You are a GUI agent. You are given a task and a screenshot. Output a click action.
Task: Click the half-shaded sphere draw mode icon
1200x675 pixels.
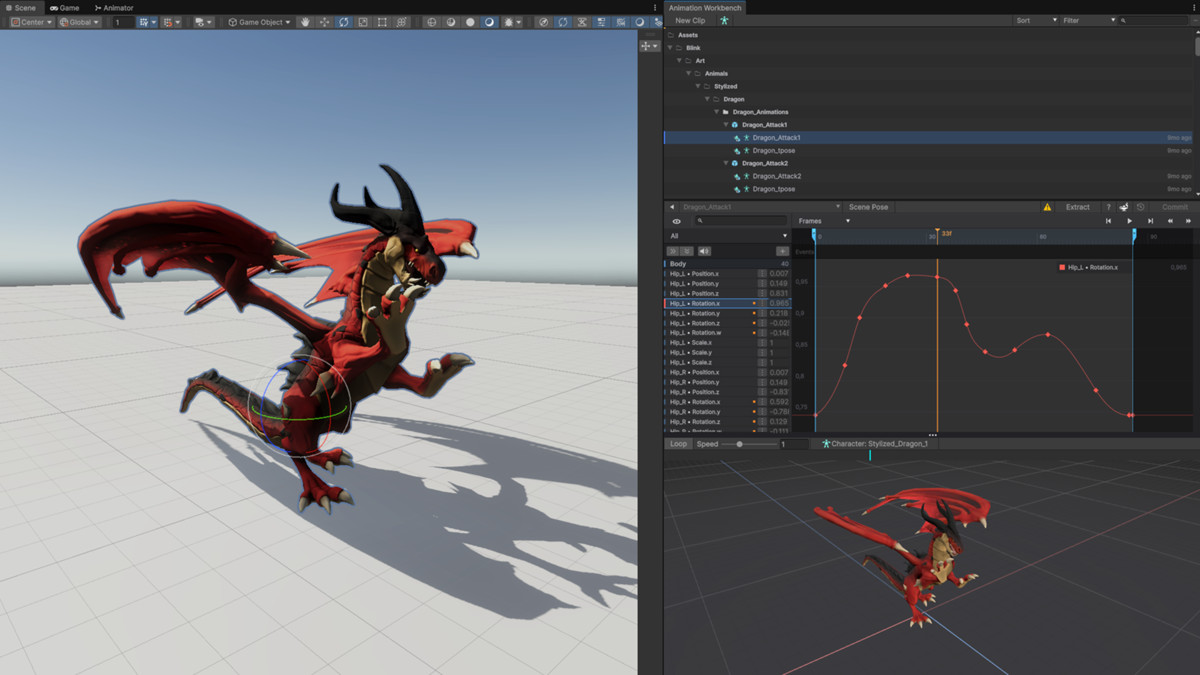click(451, 22)
